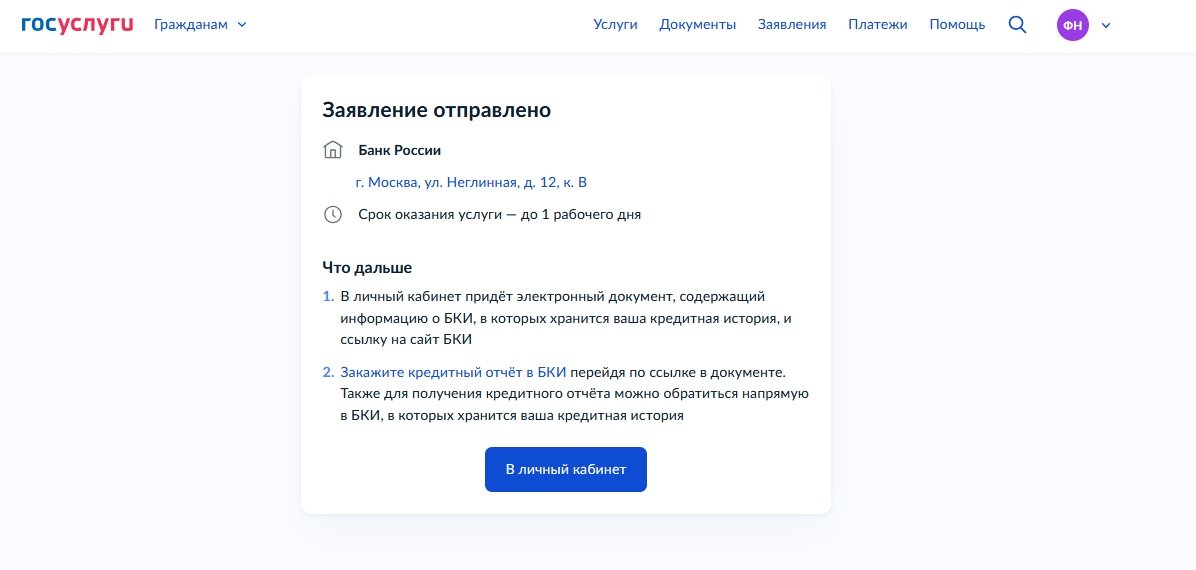1196x570 pixels.
Task: Expand the profile chevron beside the avatar
Action: pyautogui.click(x=1106, y=26)
